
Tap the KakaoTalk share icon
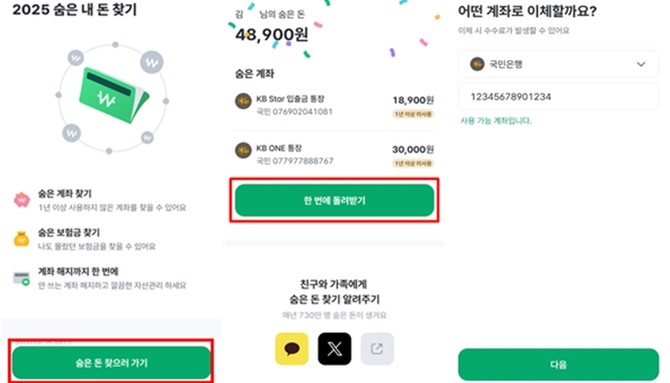pos(291,349)
